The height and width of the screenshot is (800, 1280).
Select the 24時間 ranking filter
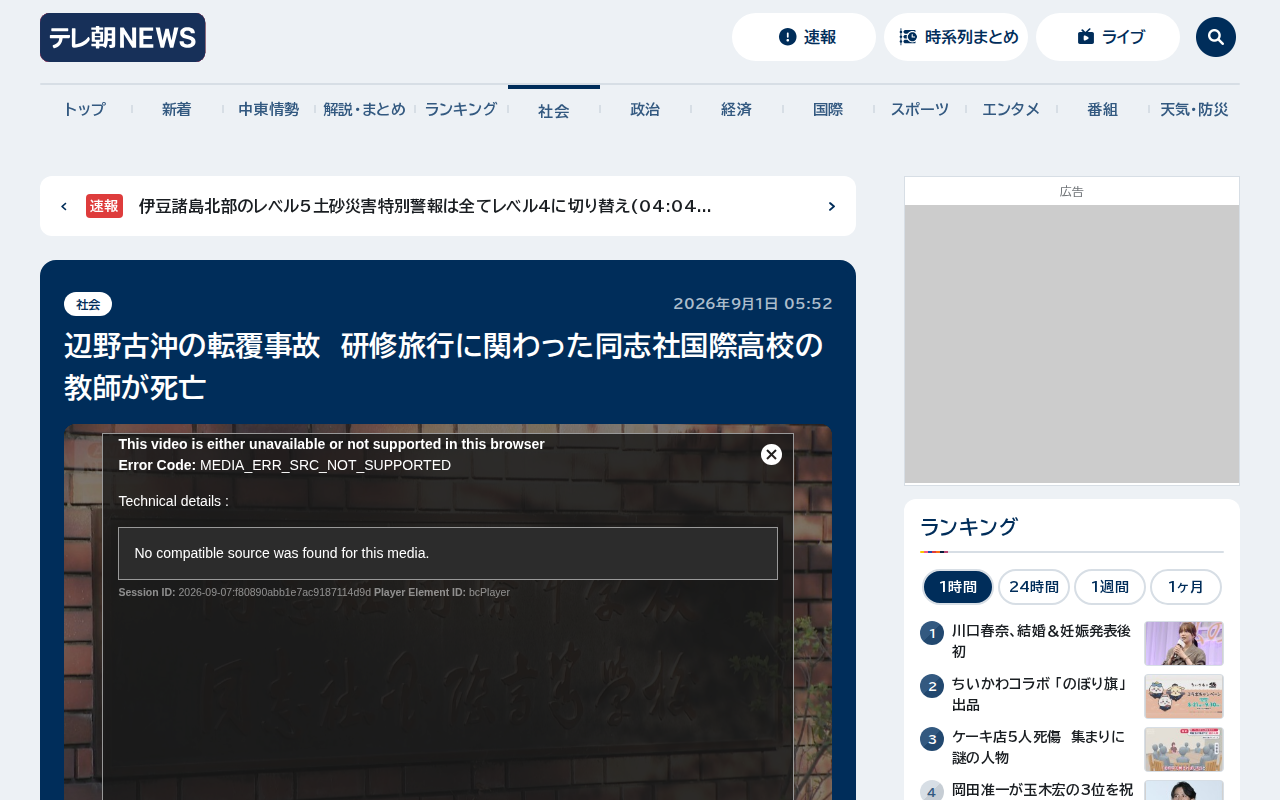click(1034, 587)
